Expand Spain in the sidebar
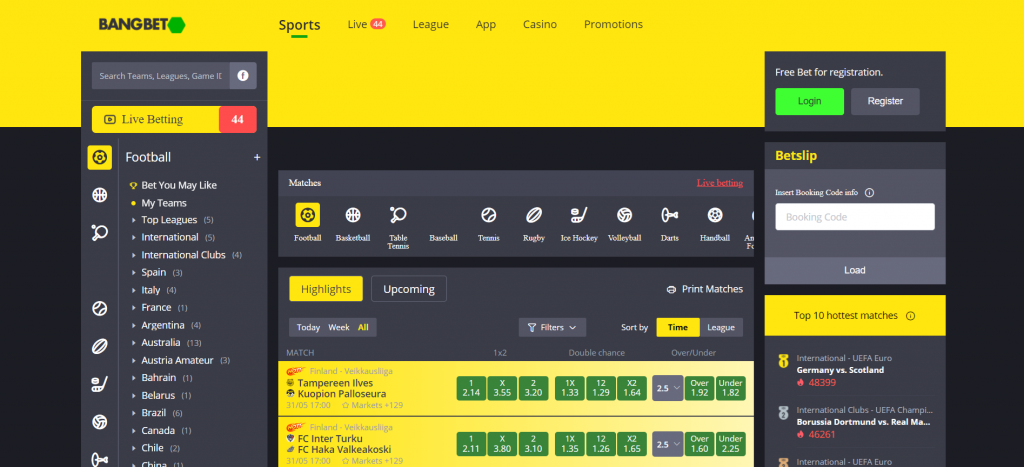Image resolution: width=1024 pixels, height=467 pixels. [157, 272]
